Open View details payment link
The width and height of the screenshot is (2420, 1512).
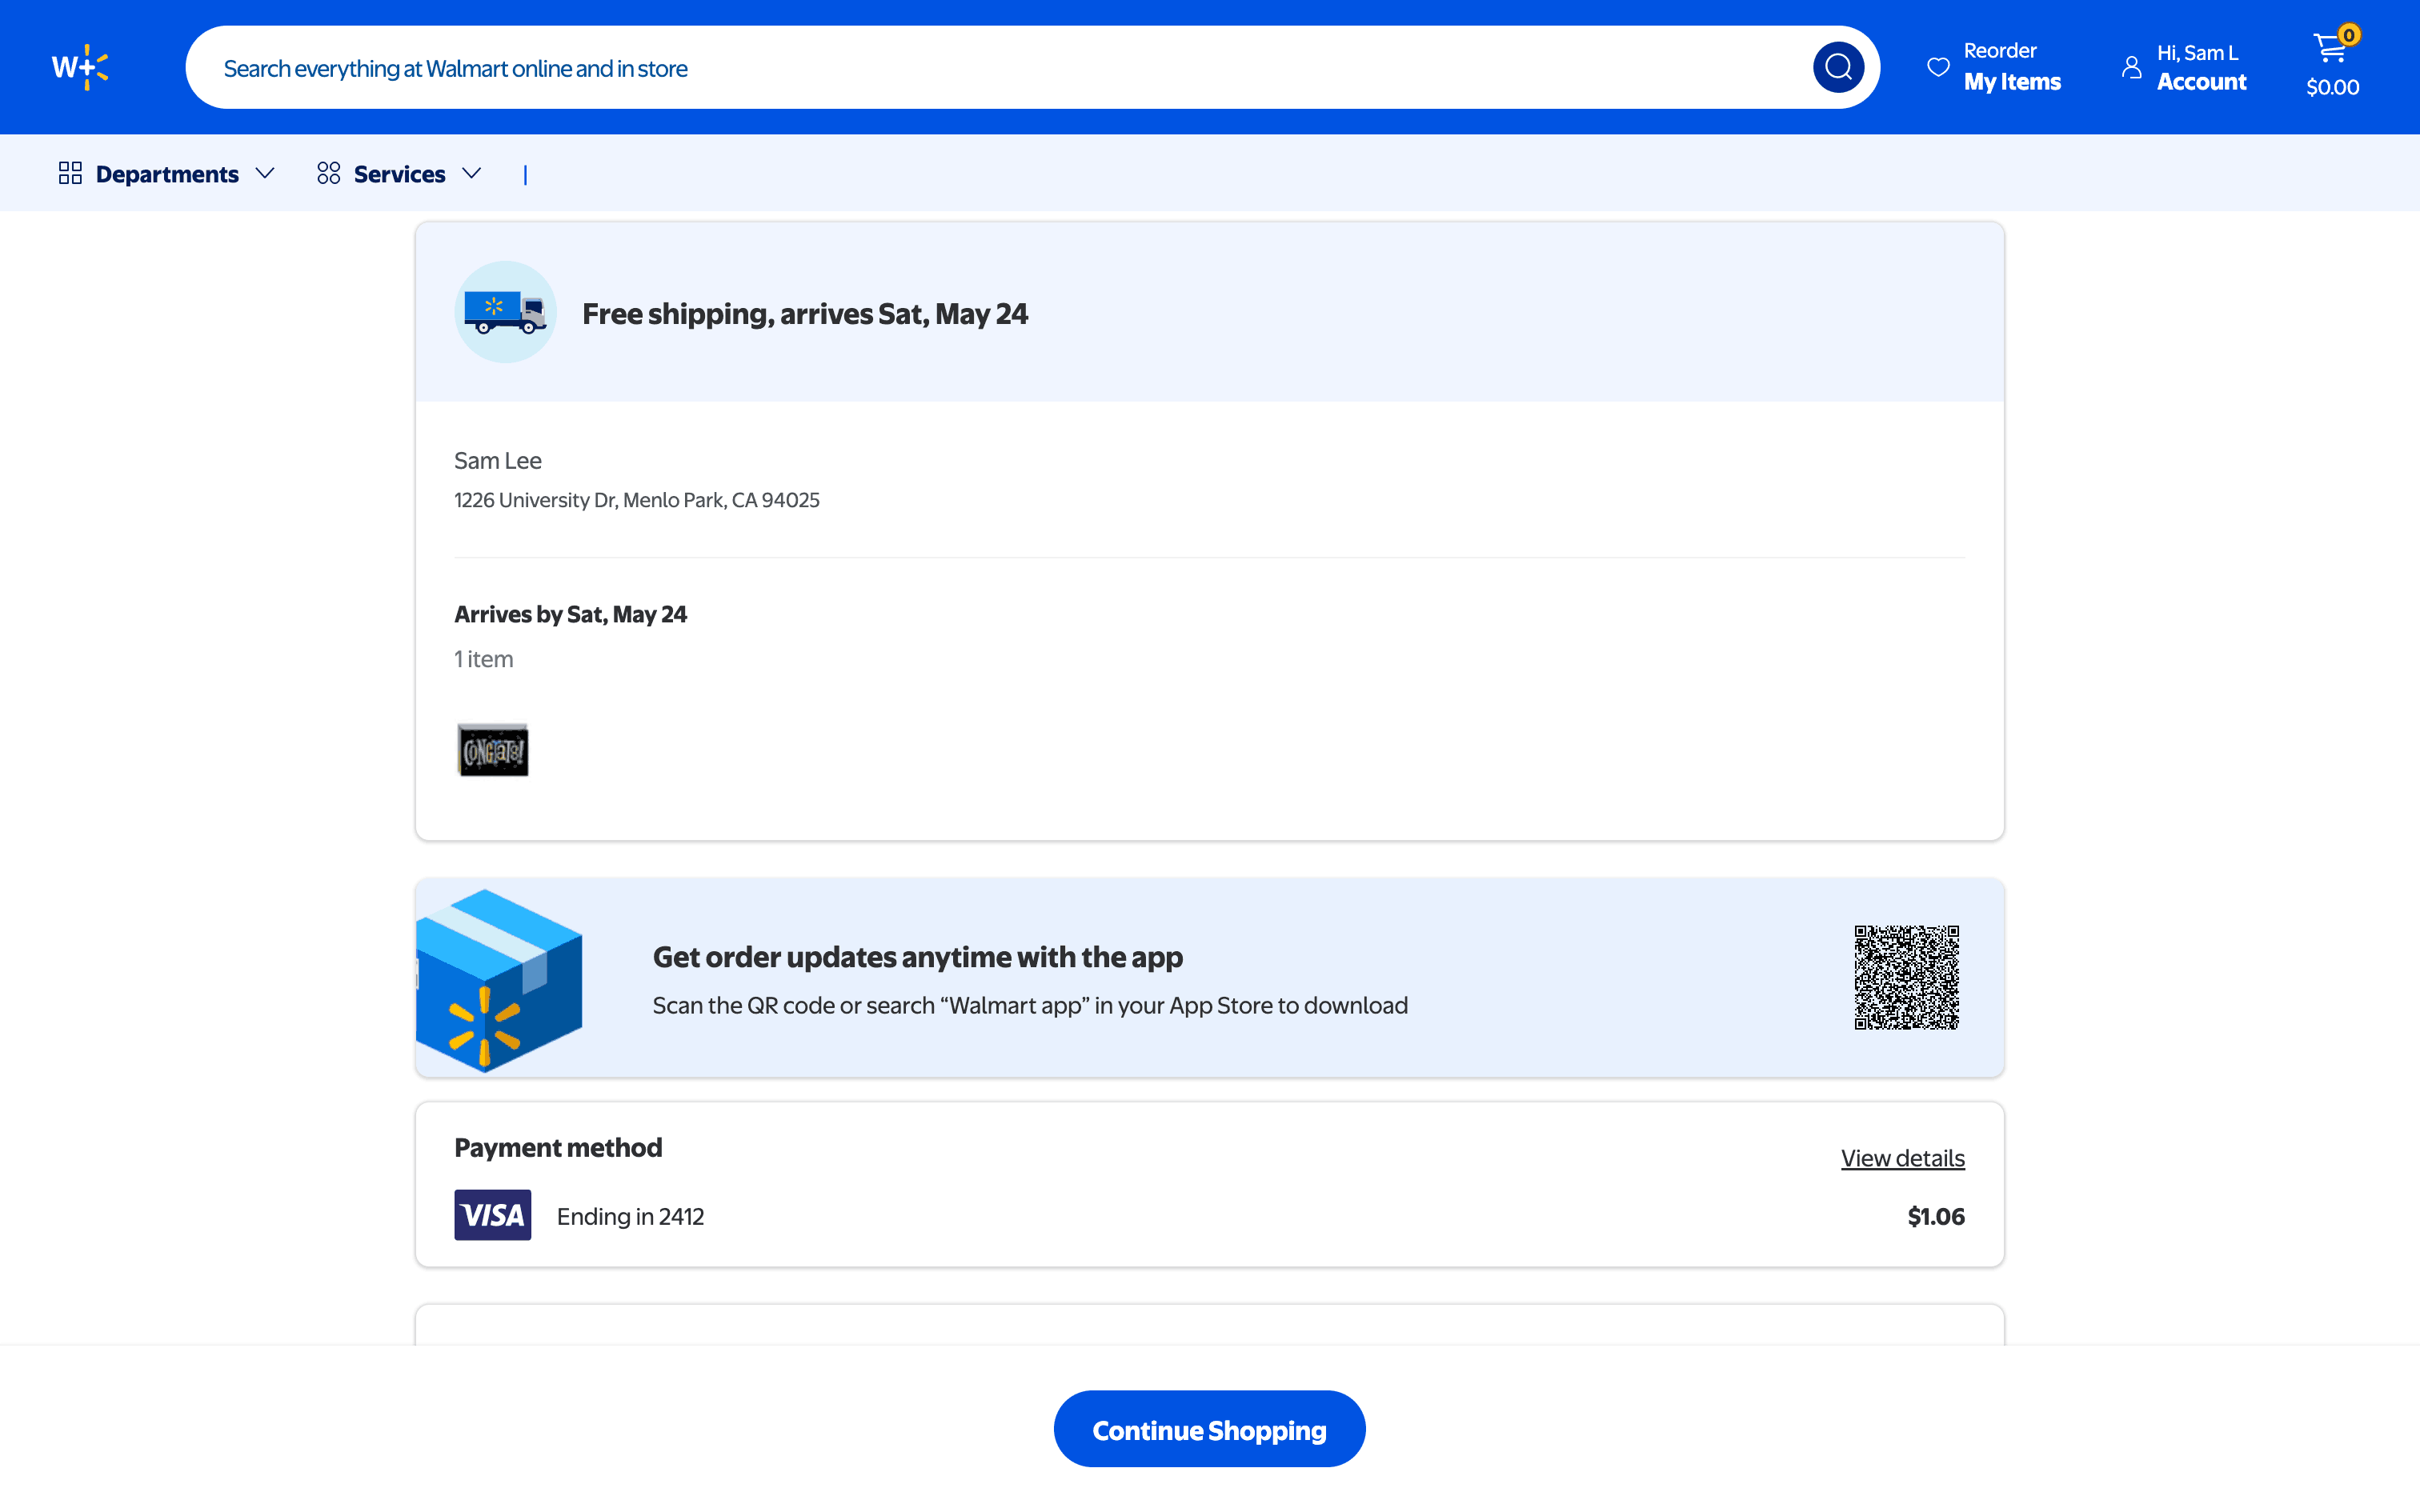(1902, 1158)
